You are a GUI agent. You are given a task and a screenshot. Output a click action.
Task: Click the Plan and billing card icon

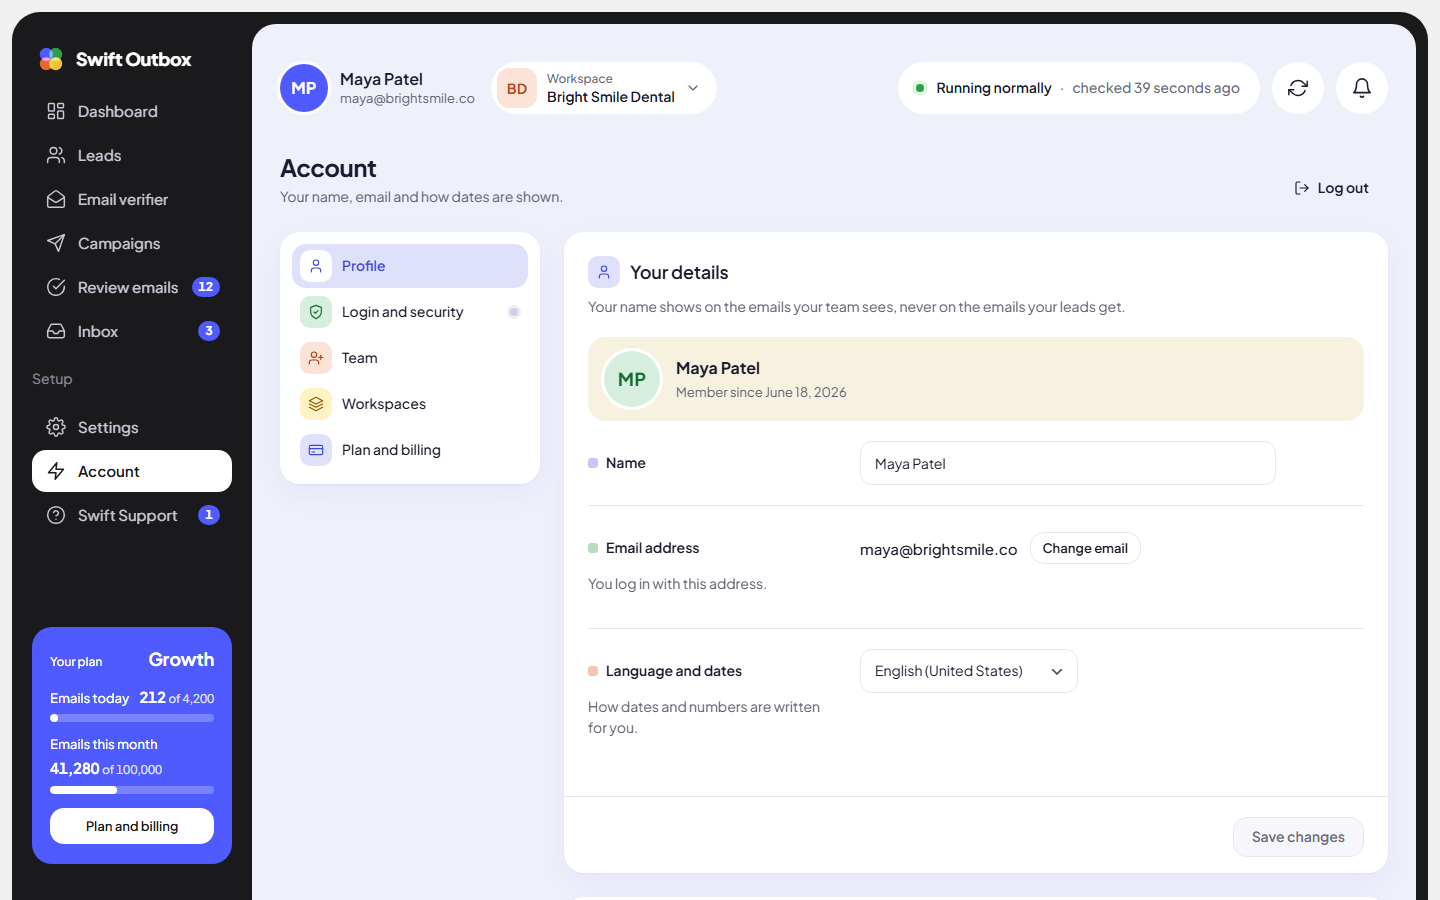316,450
